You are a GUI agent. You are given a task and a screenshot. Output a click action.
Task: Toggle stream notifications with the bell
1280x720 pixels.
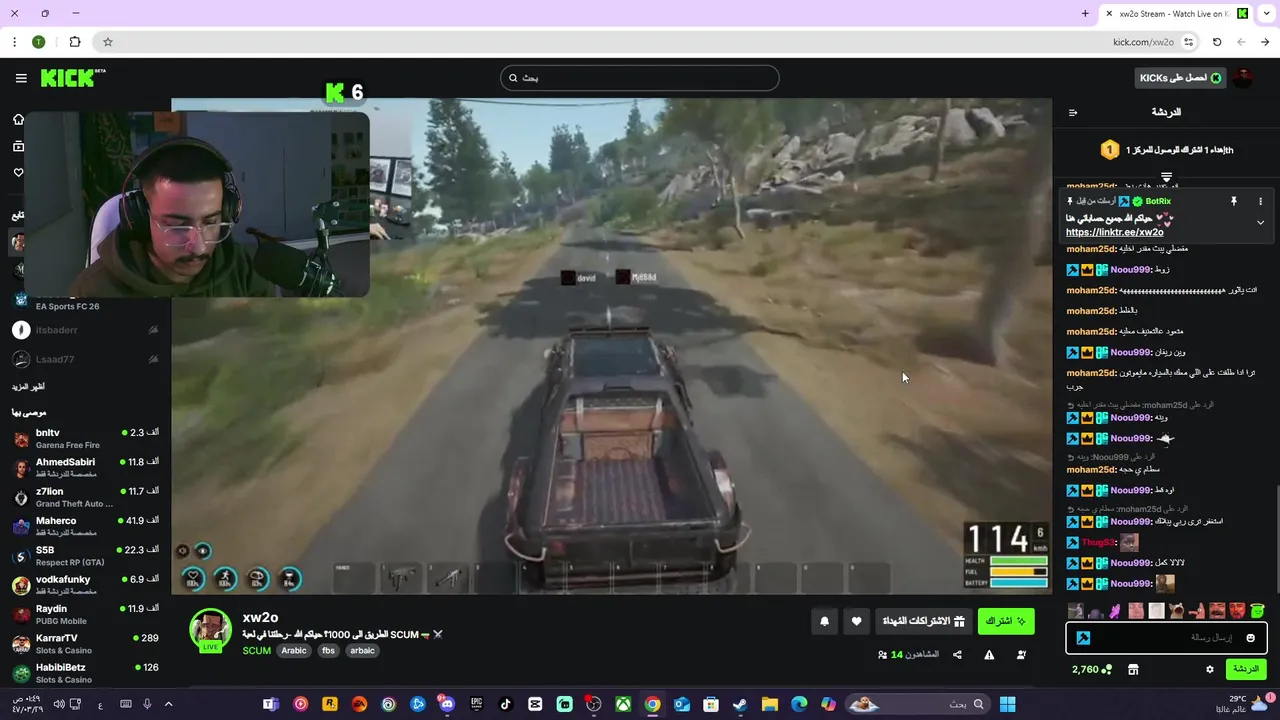pyautogui.click(x=824, y=622)
